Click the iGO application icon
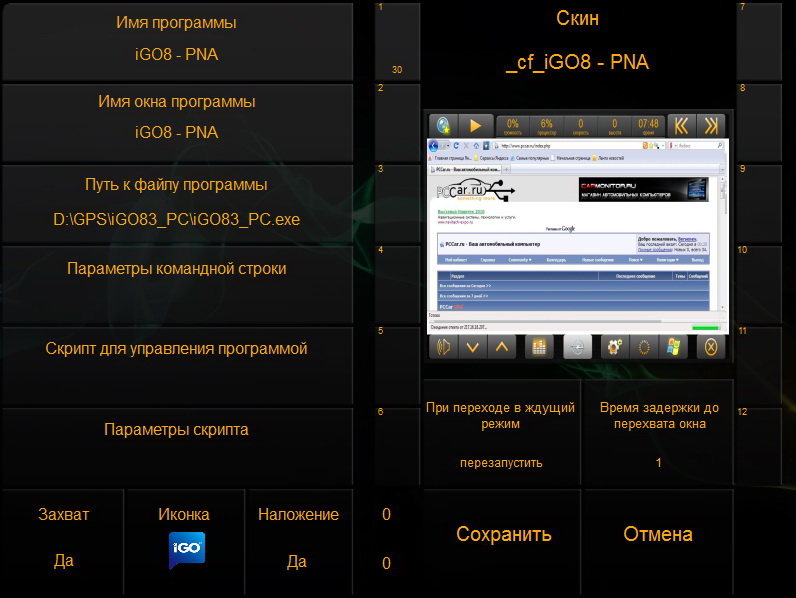Screen dimensions: 796x598 click(x=186, y=551)
